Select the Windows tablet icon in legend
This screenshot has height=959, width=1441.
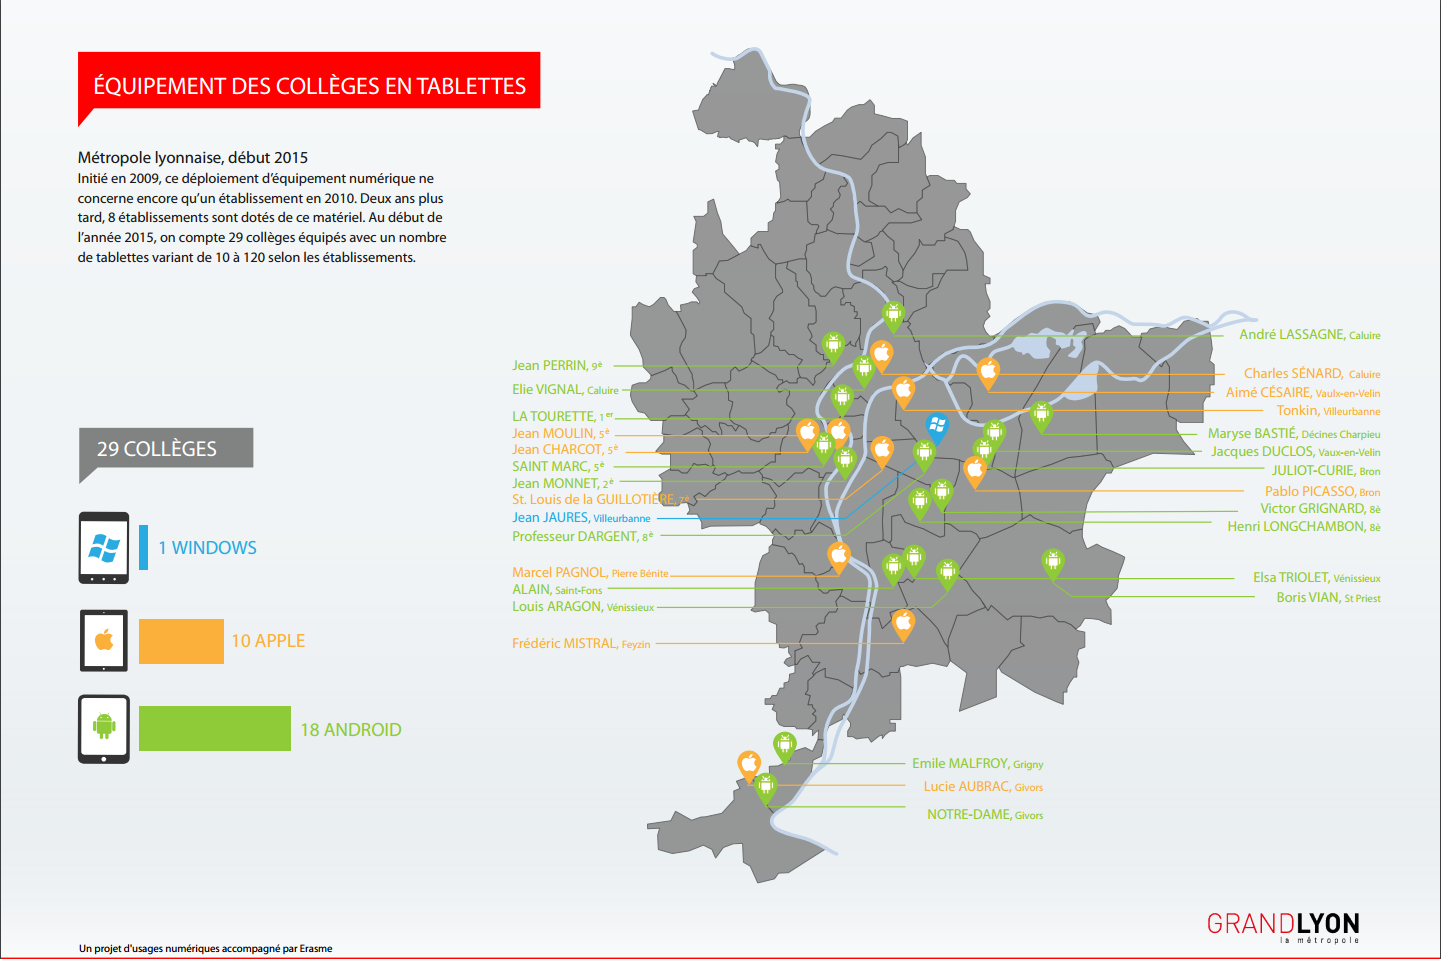pyautogui.click(x=104, y=547)
